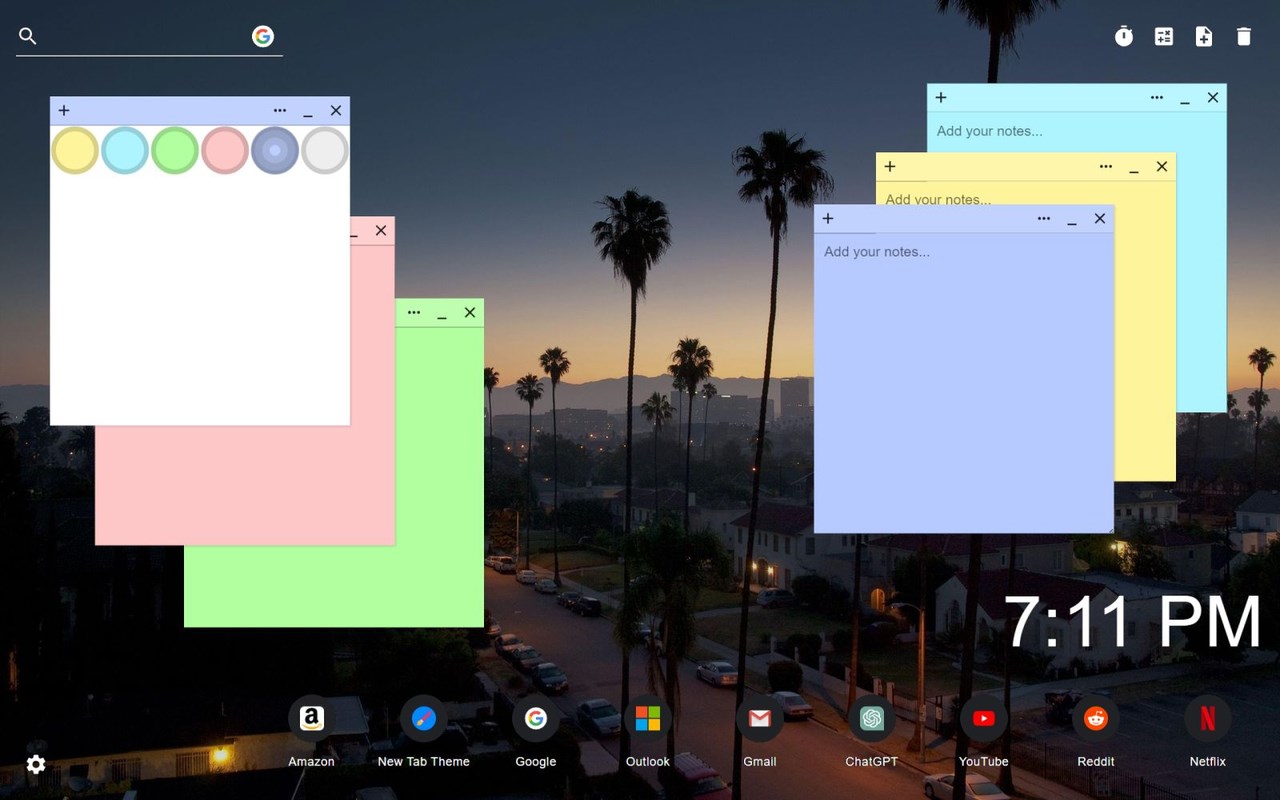Click the cyan note's text area
The height and width of the screenshot is (800, 1280).
tap(1076, 131)
